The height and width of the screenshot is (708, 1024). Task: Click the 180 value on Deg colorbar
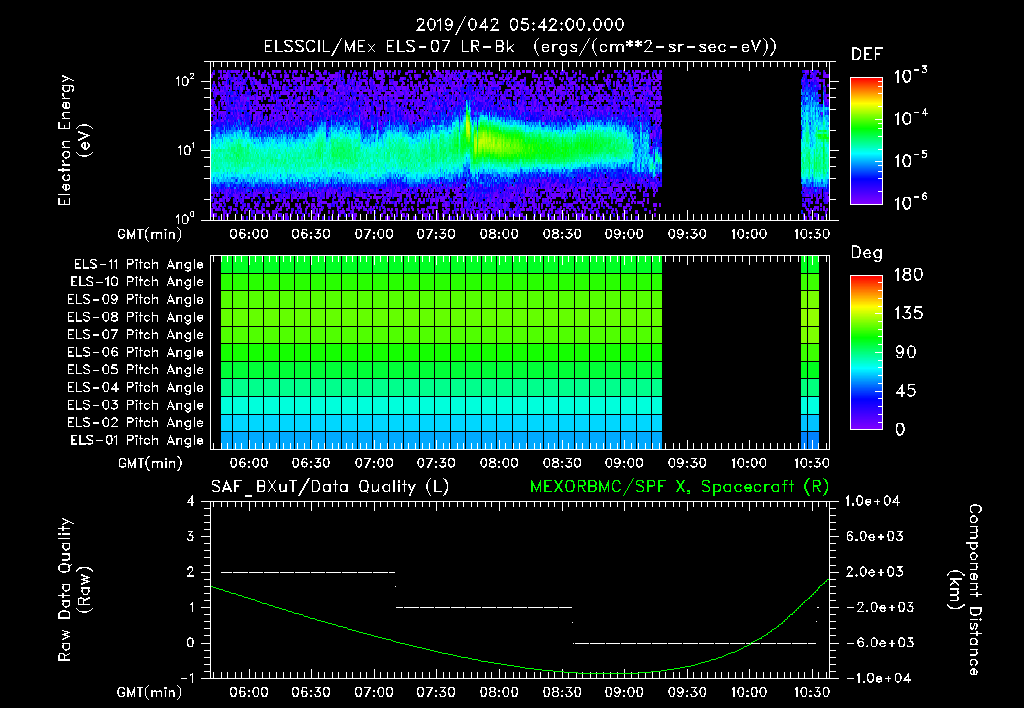[x=908, y=275]
